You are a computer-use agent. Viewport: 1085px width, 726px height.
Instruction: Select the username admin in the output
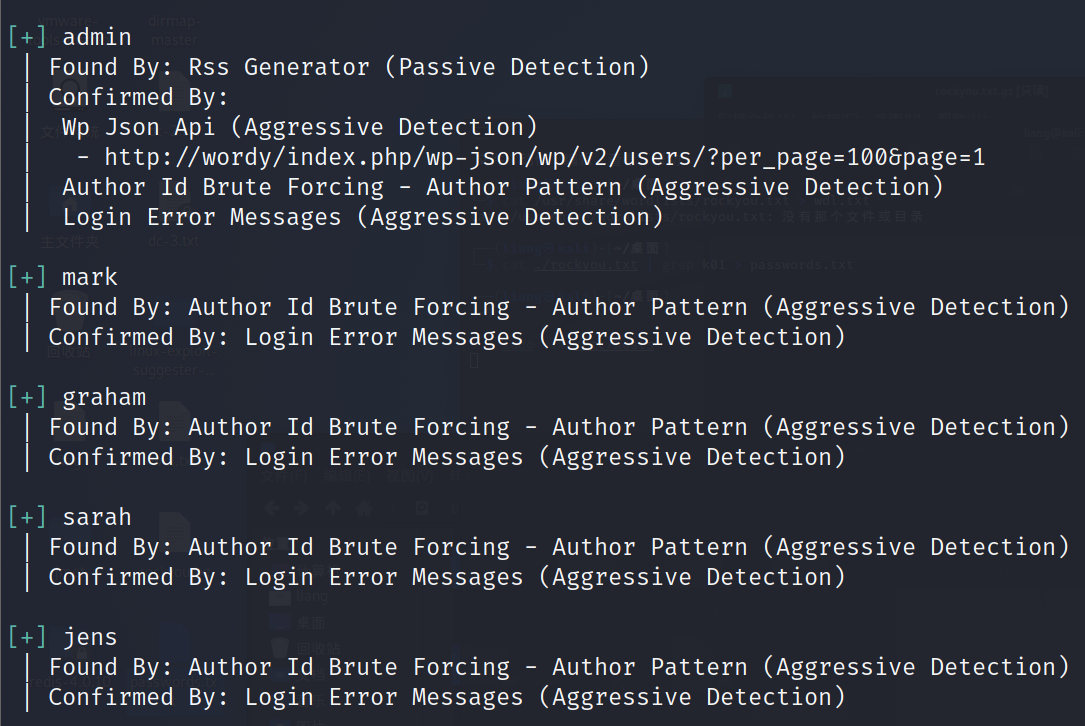coord(96,38)
